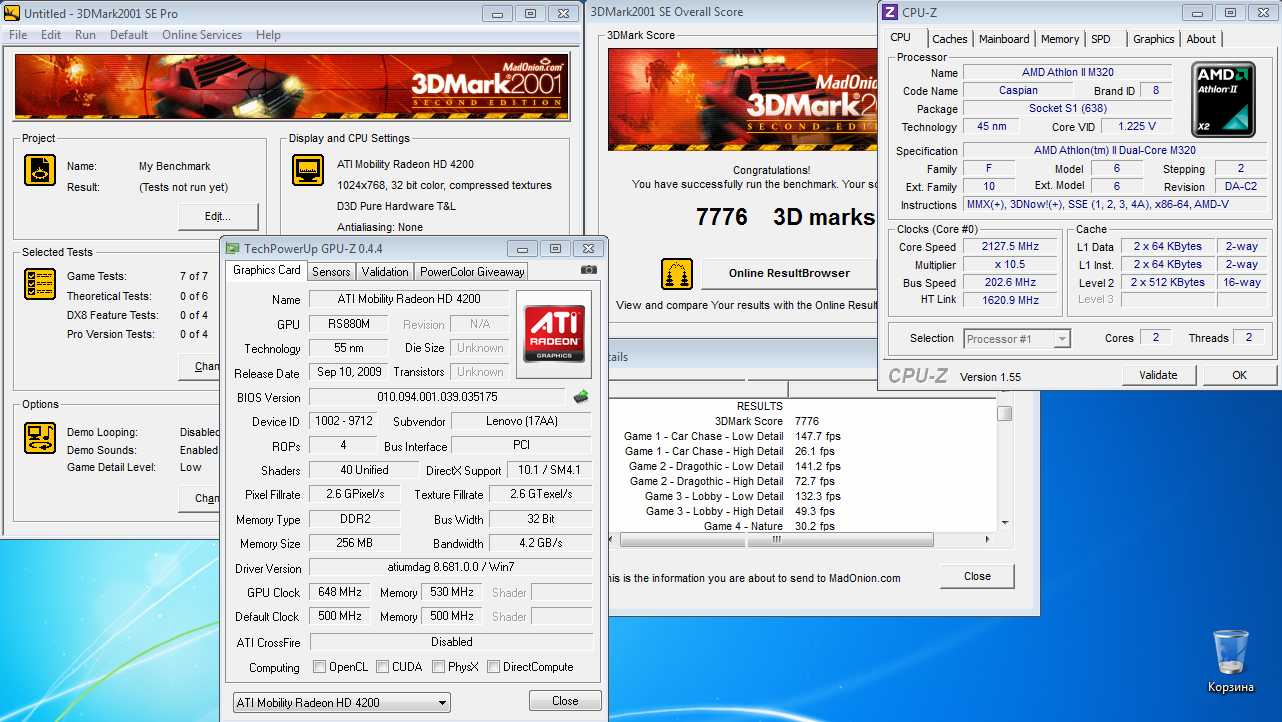Click the GPU-Z title bar icon

(x=232, y=248)
